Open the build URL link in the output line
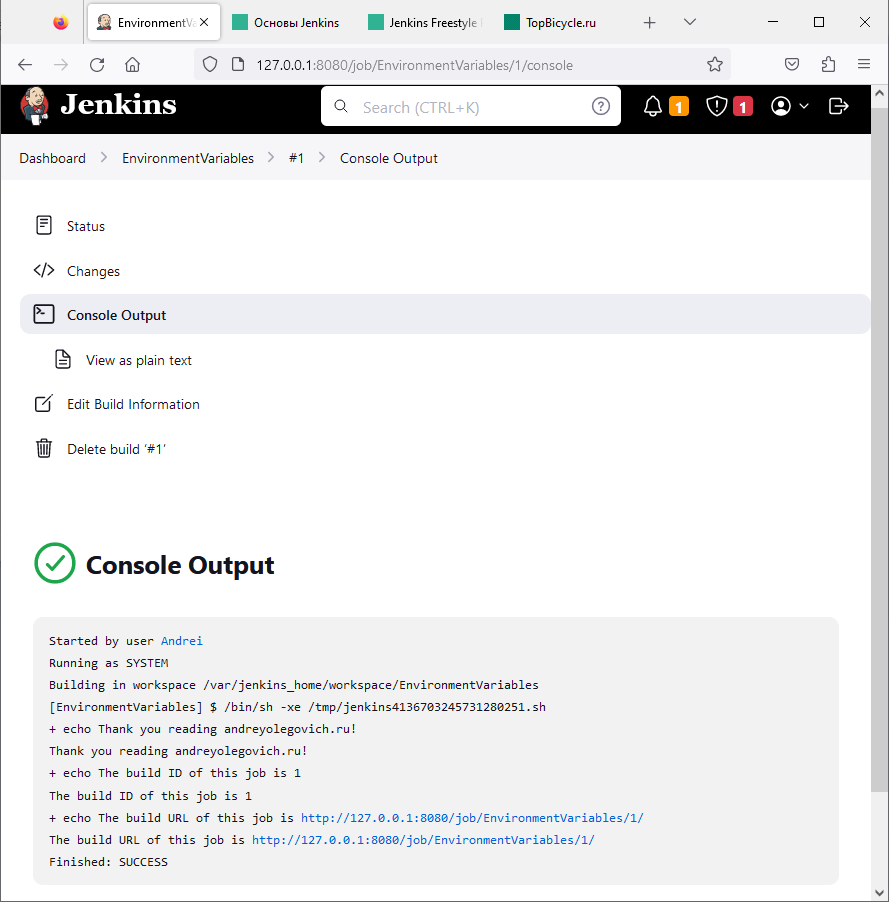This screenshot has width=889, height=902. pyautogui.click(x=423, y=840)
